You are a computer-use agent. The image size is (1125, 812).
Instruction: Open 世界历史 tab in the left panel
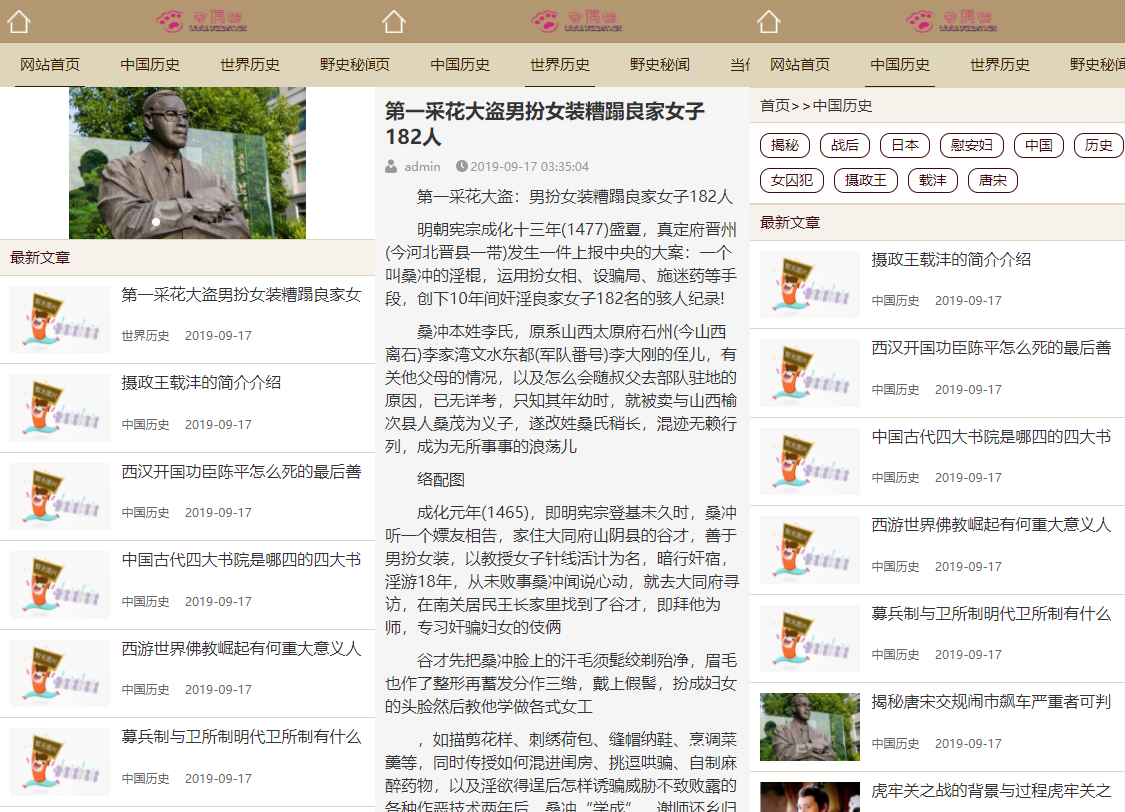pos(250,65)
